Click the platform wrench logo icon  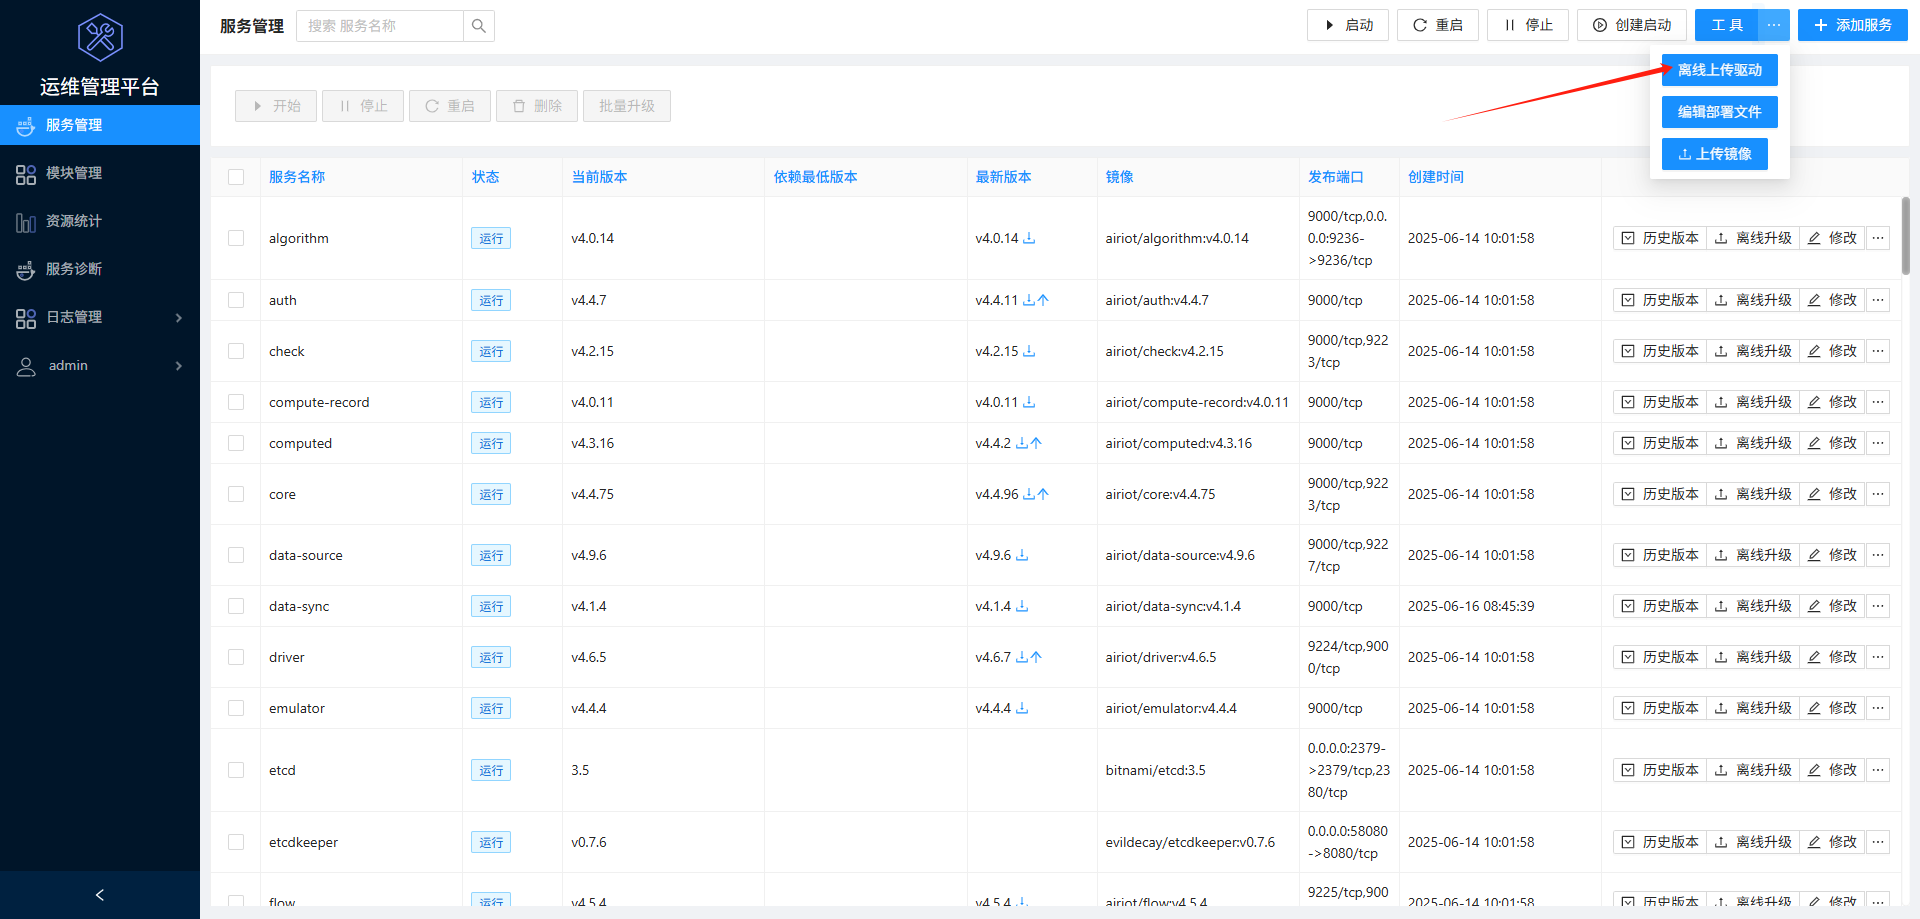pos(100,38)
